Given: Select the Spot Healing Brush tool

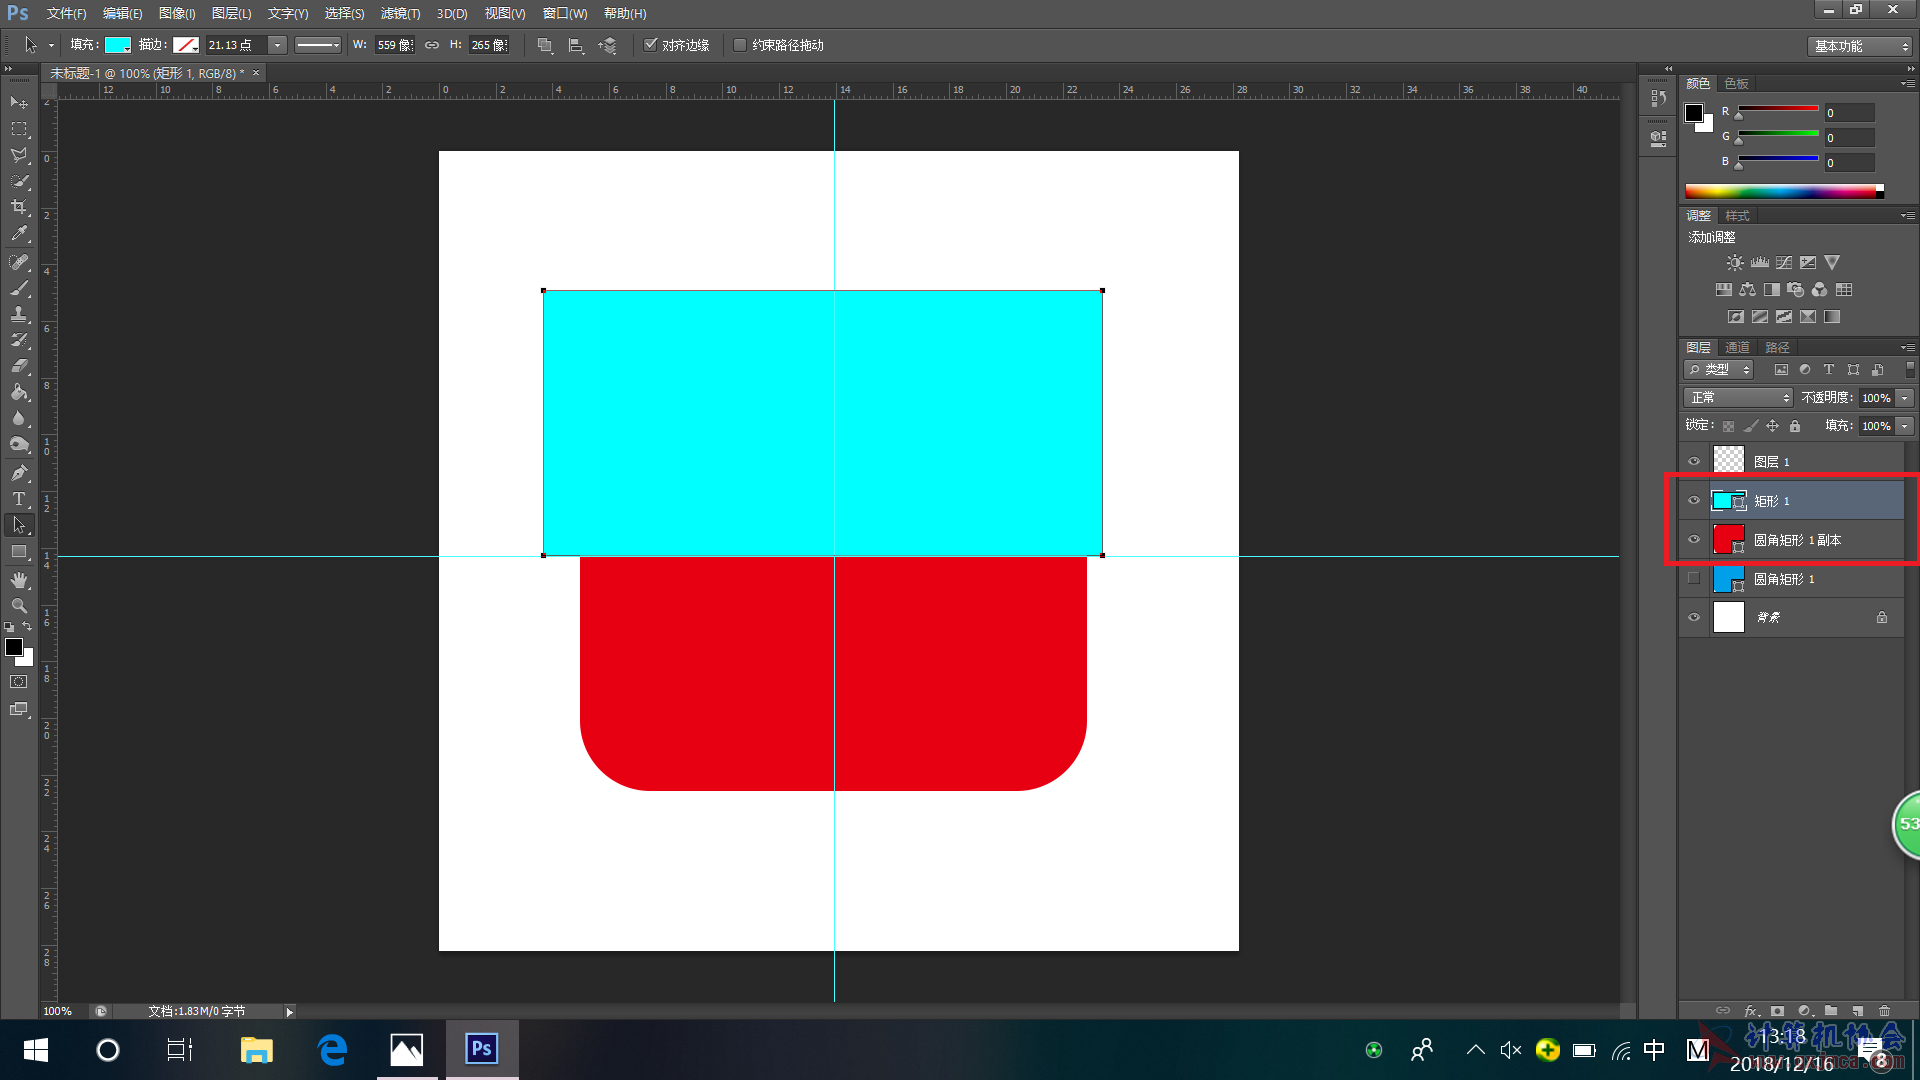Looking at the screenshot, I should tap(19, 262).
